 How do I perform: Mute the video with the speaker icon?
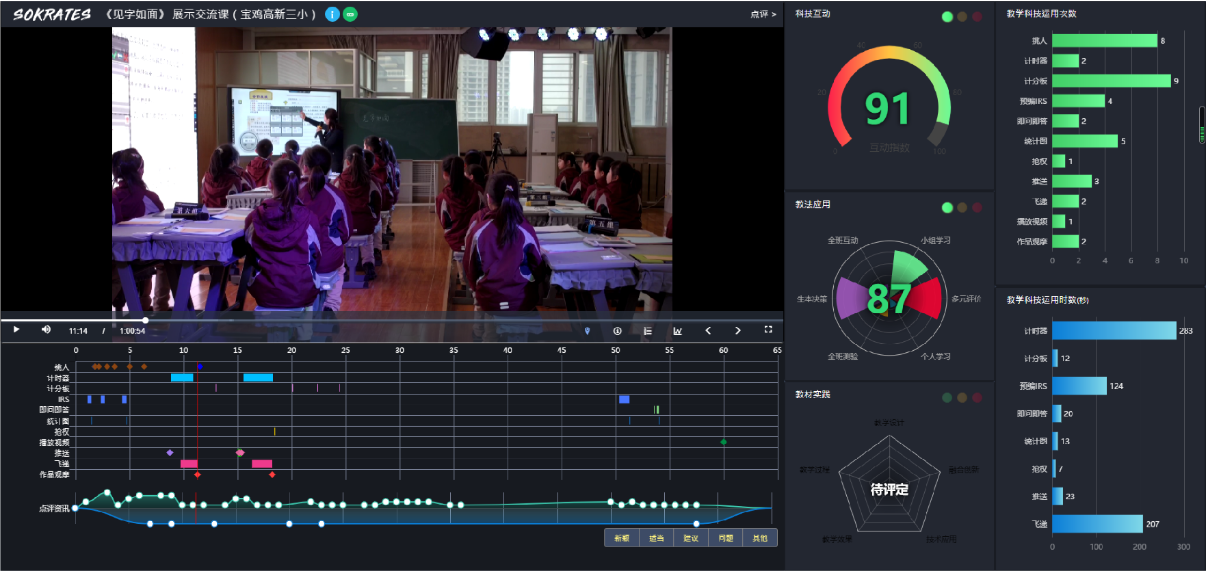(x=46, y=330)
